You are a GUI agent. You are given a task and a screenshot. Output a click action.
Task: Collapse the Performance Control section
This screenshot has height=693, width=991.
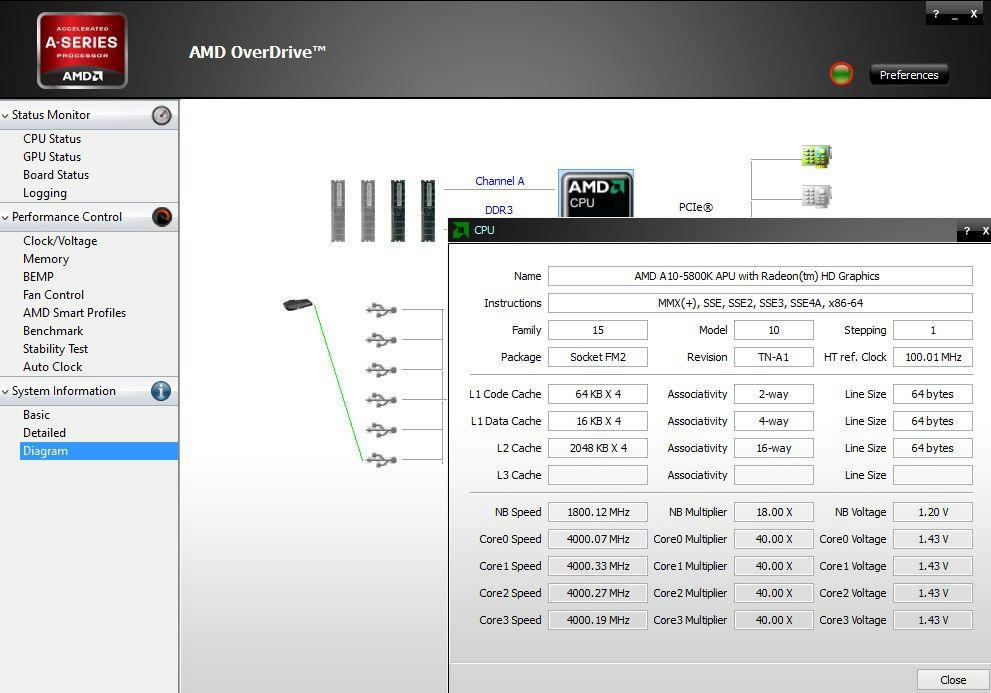pyautogui.click(x=5, y=218)
